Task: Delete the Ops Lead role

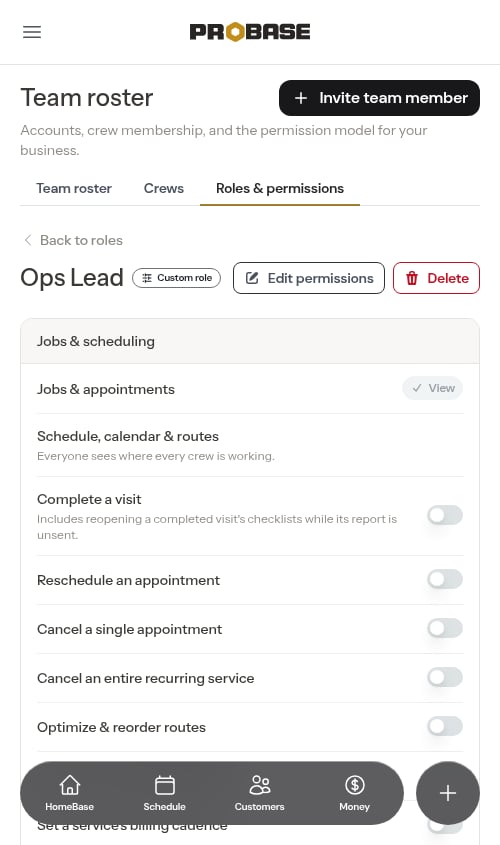Action: pyautogui.click(x=436, y=278)
